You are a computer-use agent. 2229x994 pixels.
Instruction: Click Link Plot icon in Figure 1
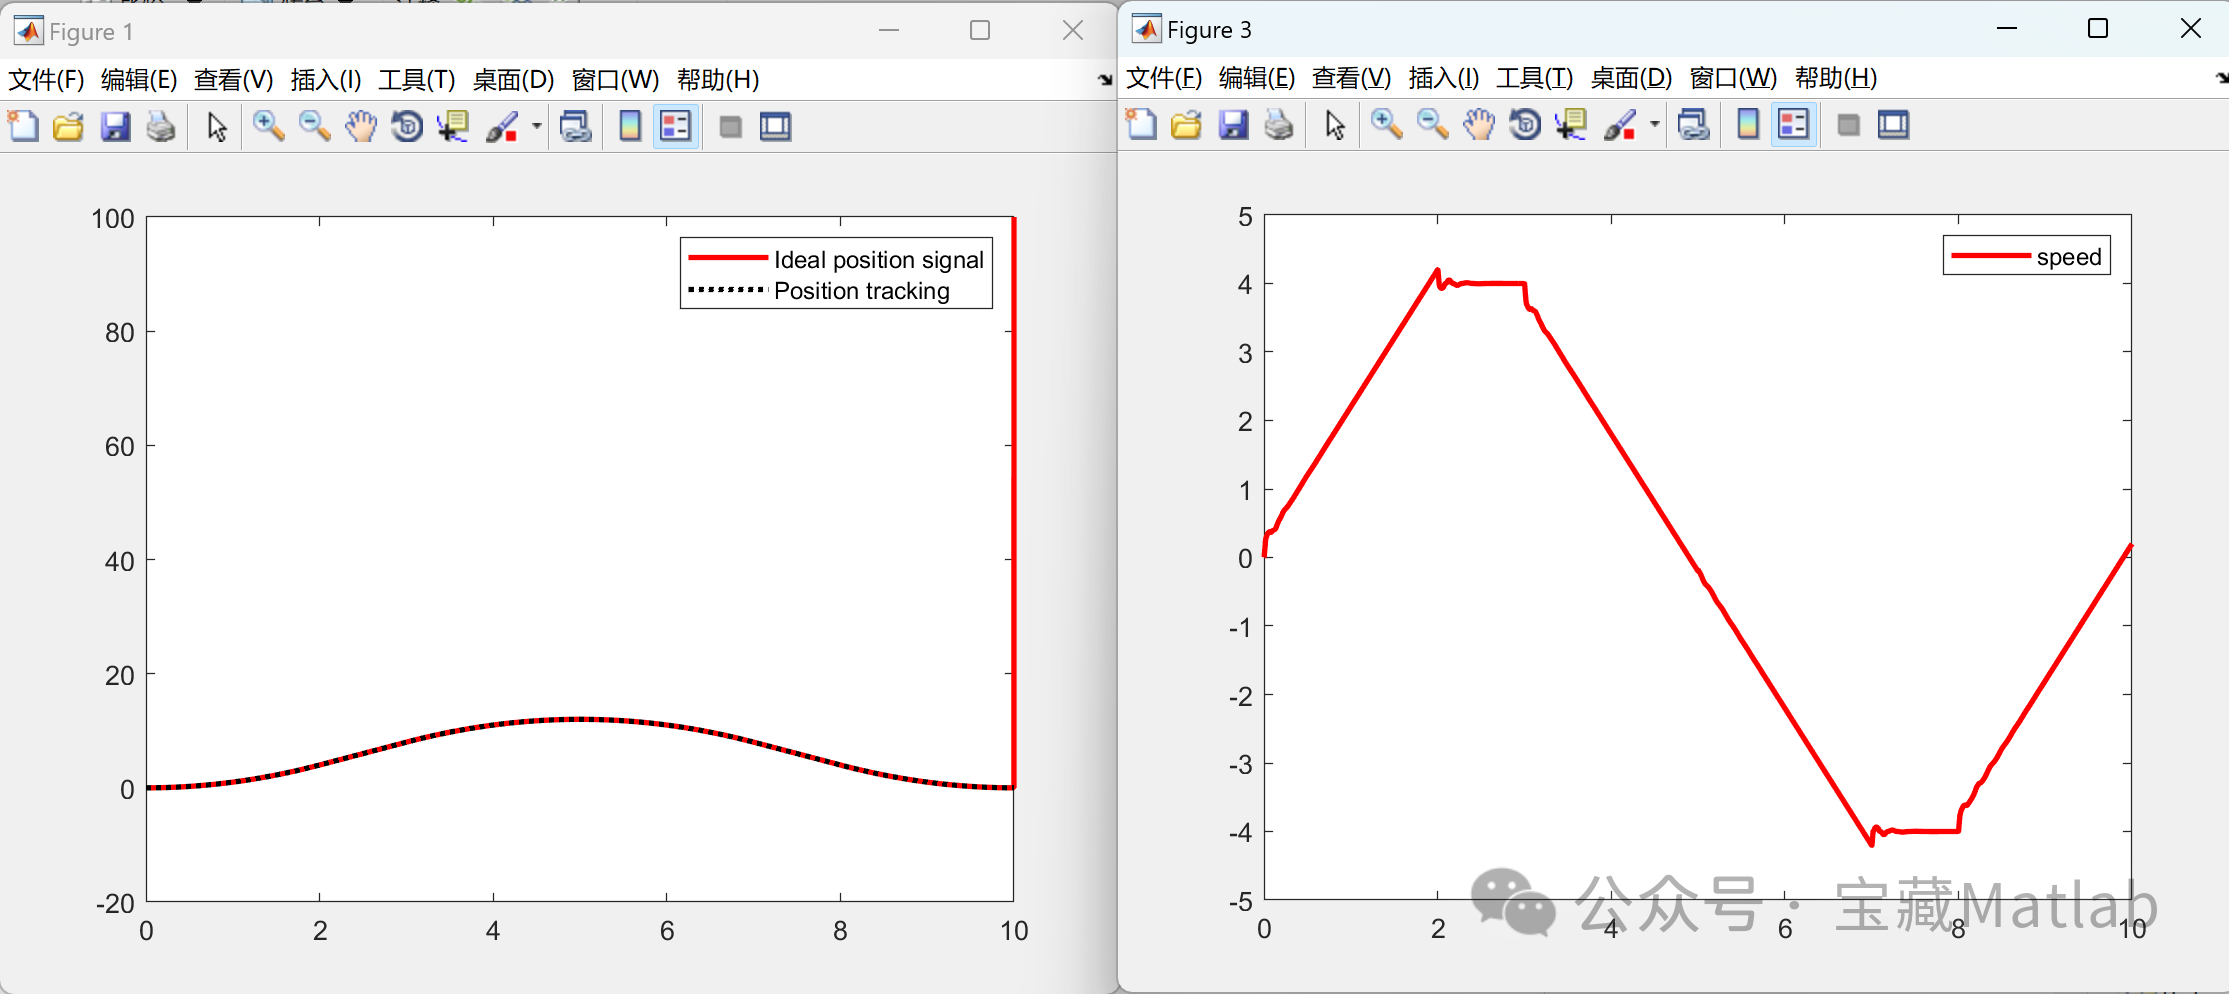[x=575, y=126]
